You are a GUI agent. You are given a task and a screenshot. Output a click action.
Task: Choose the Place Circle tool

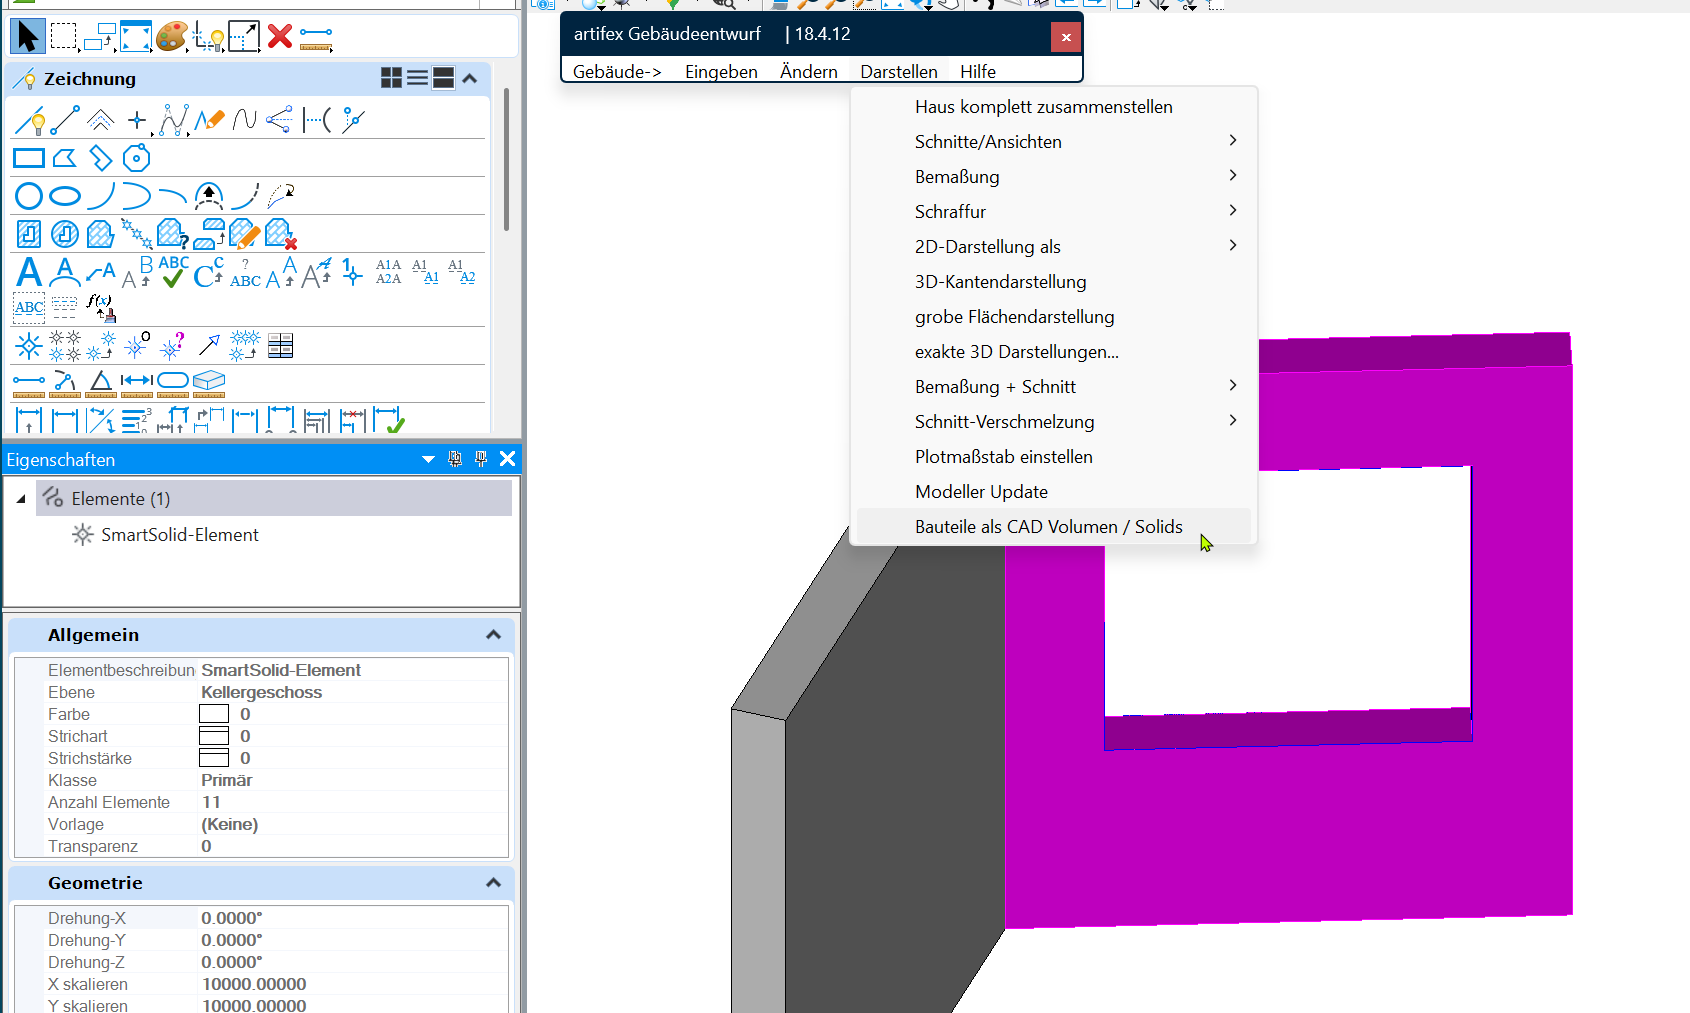coord(28,196)
